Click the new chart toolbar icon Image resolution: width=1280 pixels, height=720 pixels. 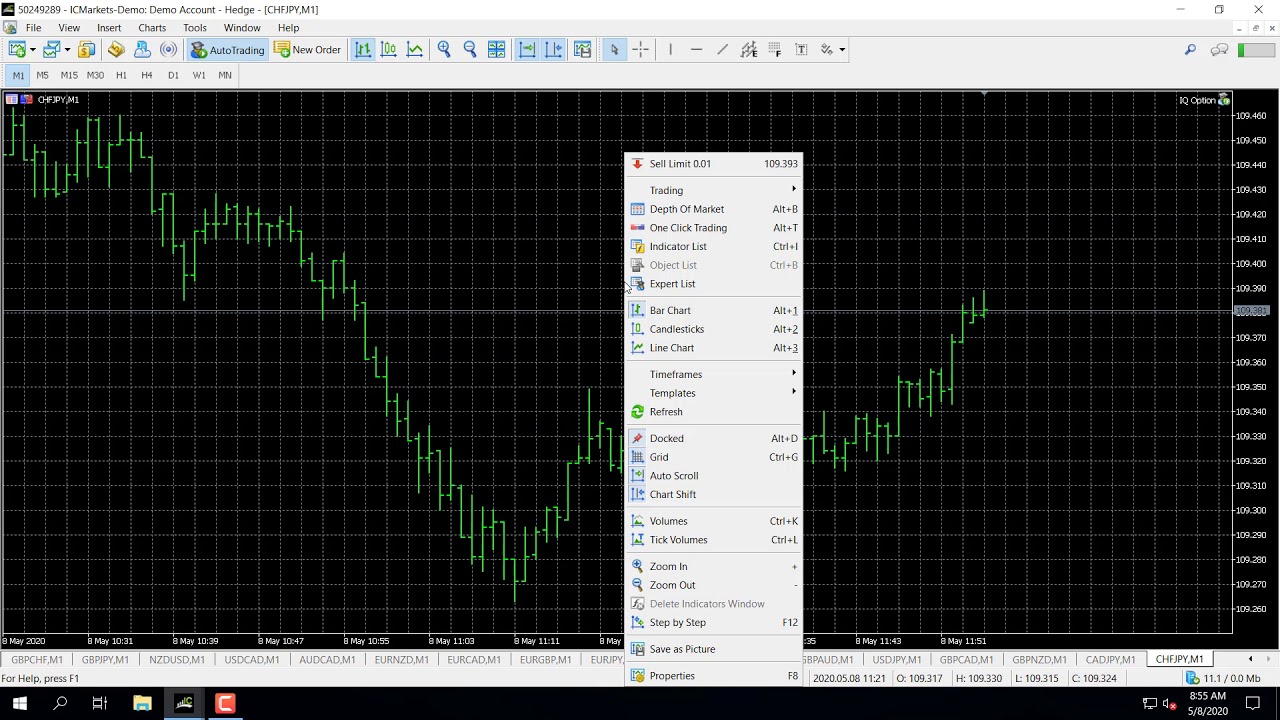click(x=17, y=49)
